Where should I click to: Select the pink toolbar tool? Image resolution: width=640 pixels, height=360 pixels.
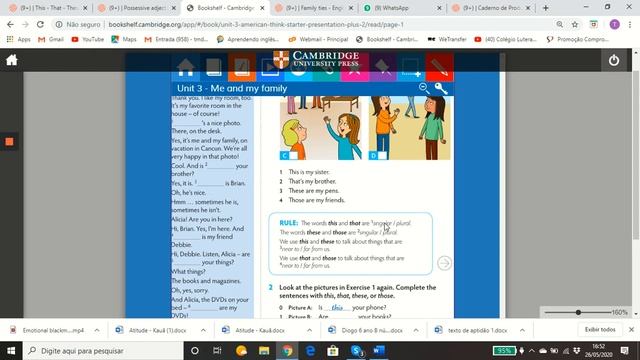(x=355, y=67)
